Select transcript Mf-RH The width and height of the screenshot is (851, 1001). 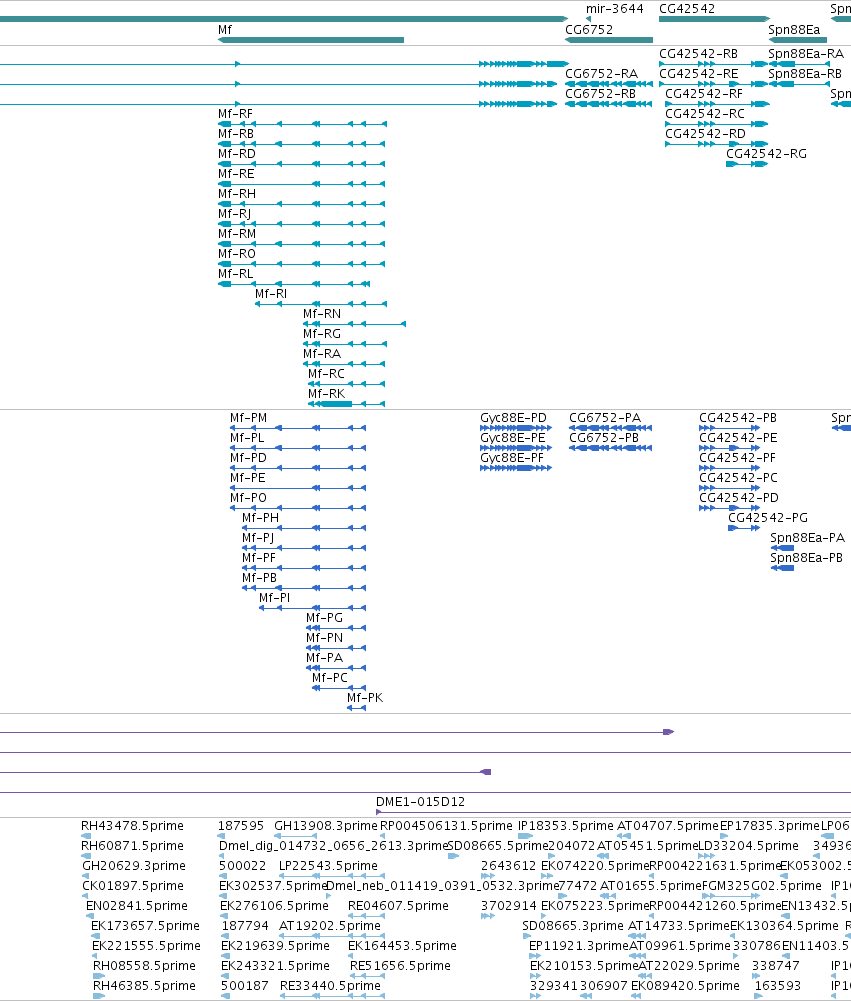236,194
